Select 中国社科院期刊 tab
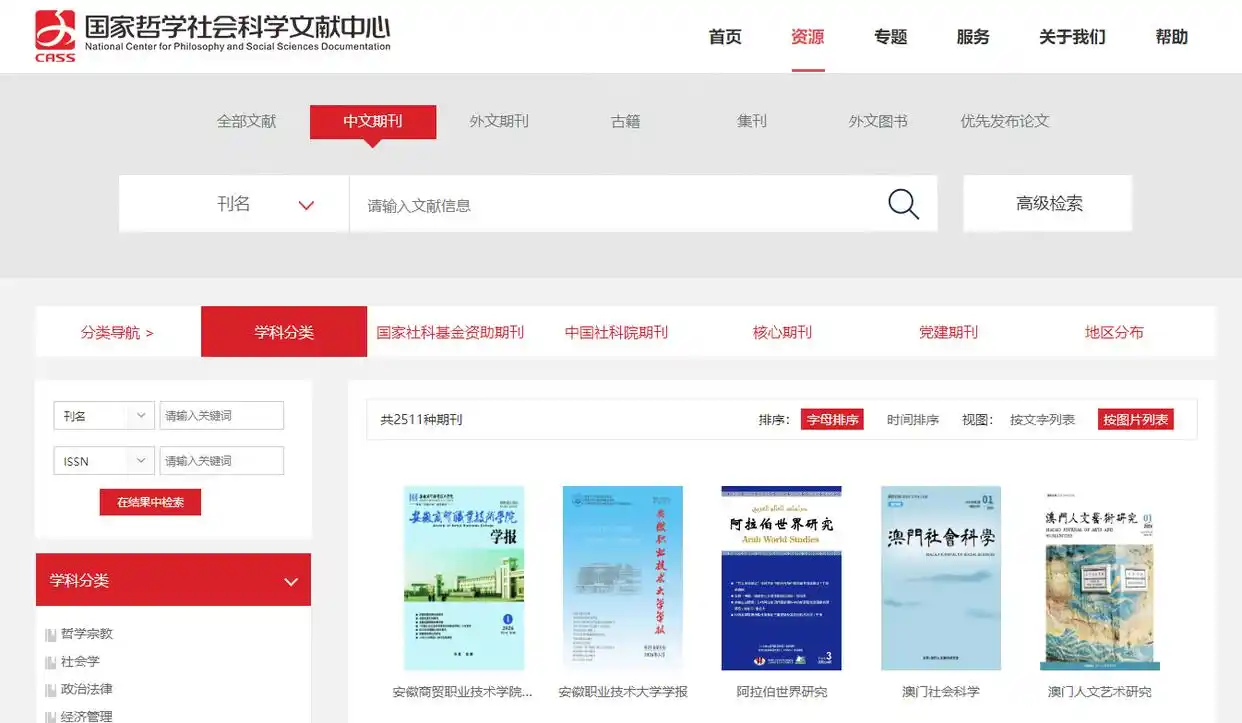Image resolution: width=1242 pixels, height=723 pixels. point(616,332)
